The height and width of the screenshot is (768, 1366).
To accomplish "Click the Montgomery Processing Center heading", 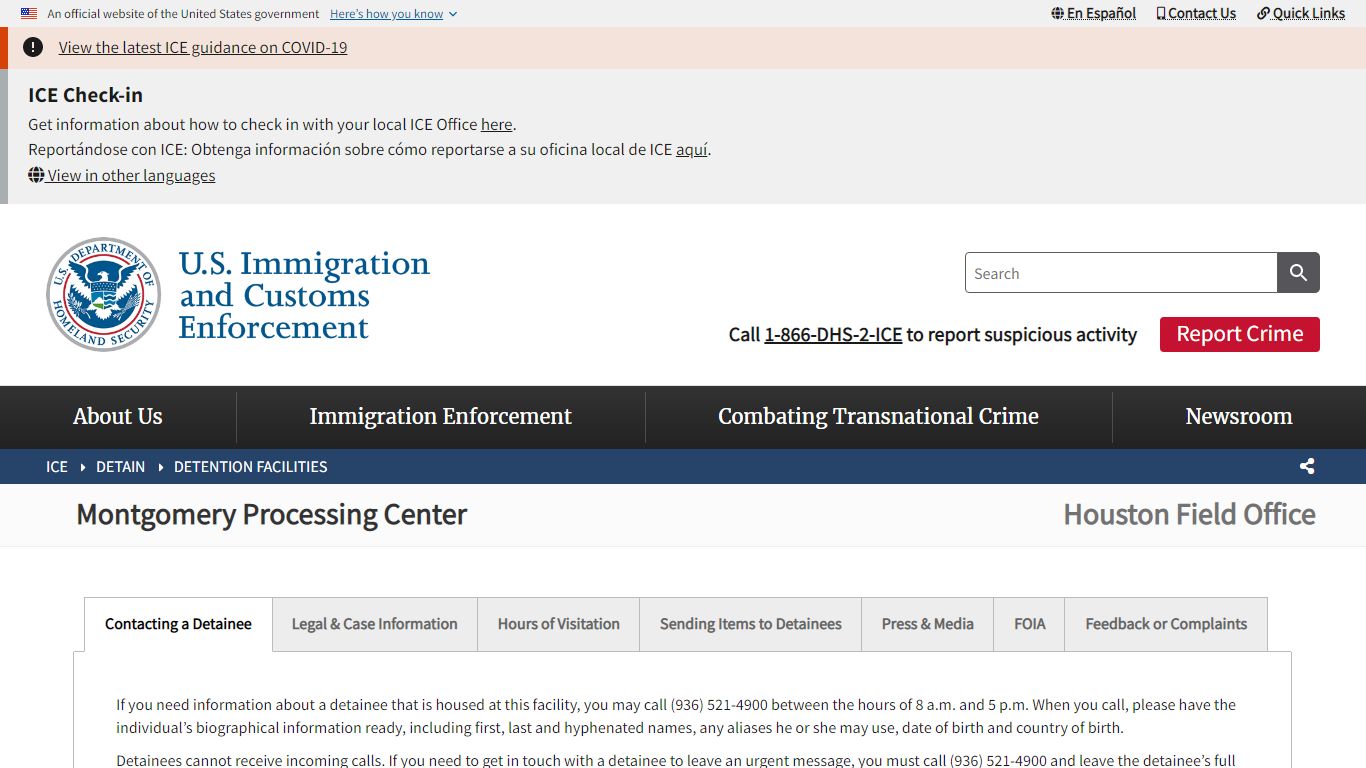I will point(272,515).
